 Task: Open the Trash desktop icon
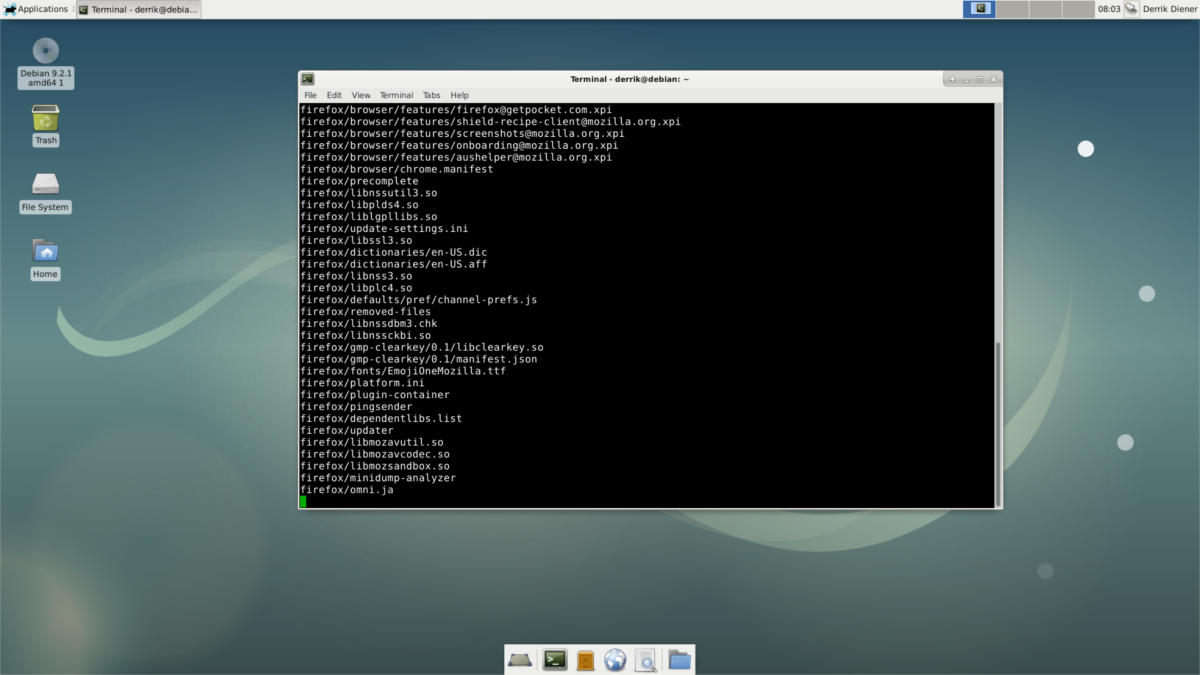click(x=46, y=120)
